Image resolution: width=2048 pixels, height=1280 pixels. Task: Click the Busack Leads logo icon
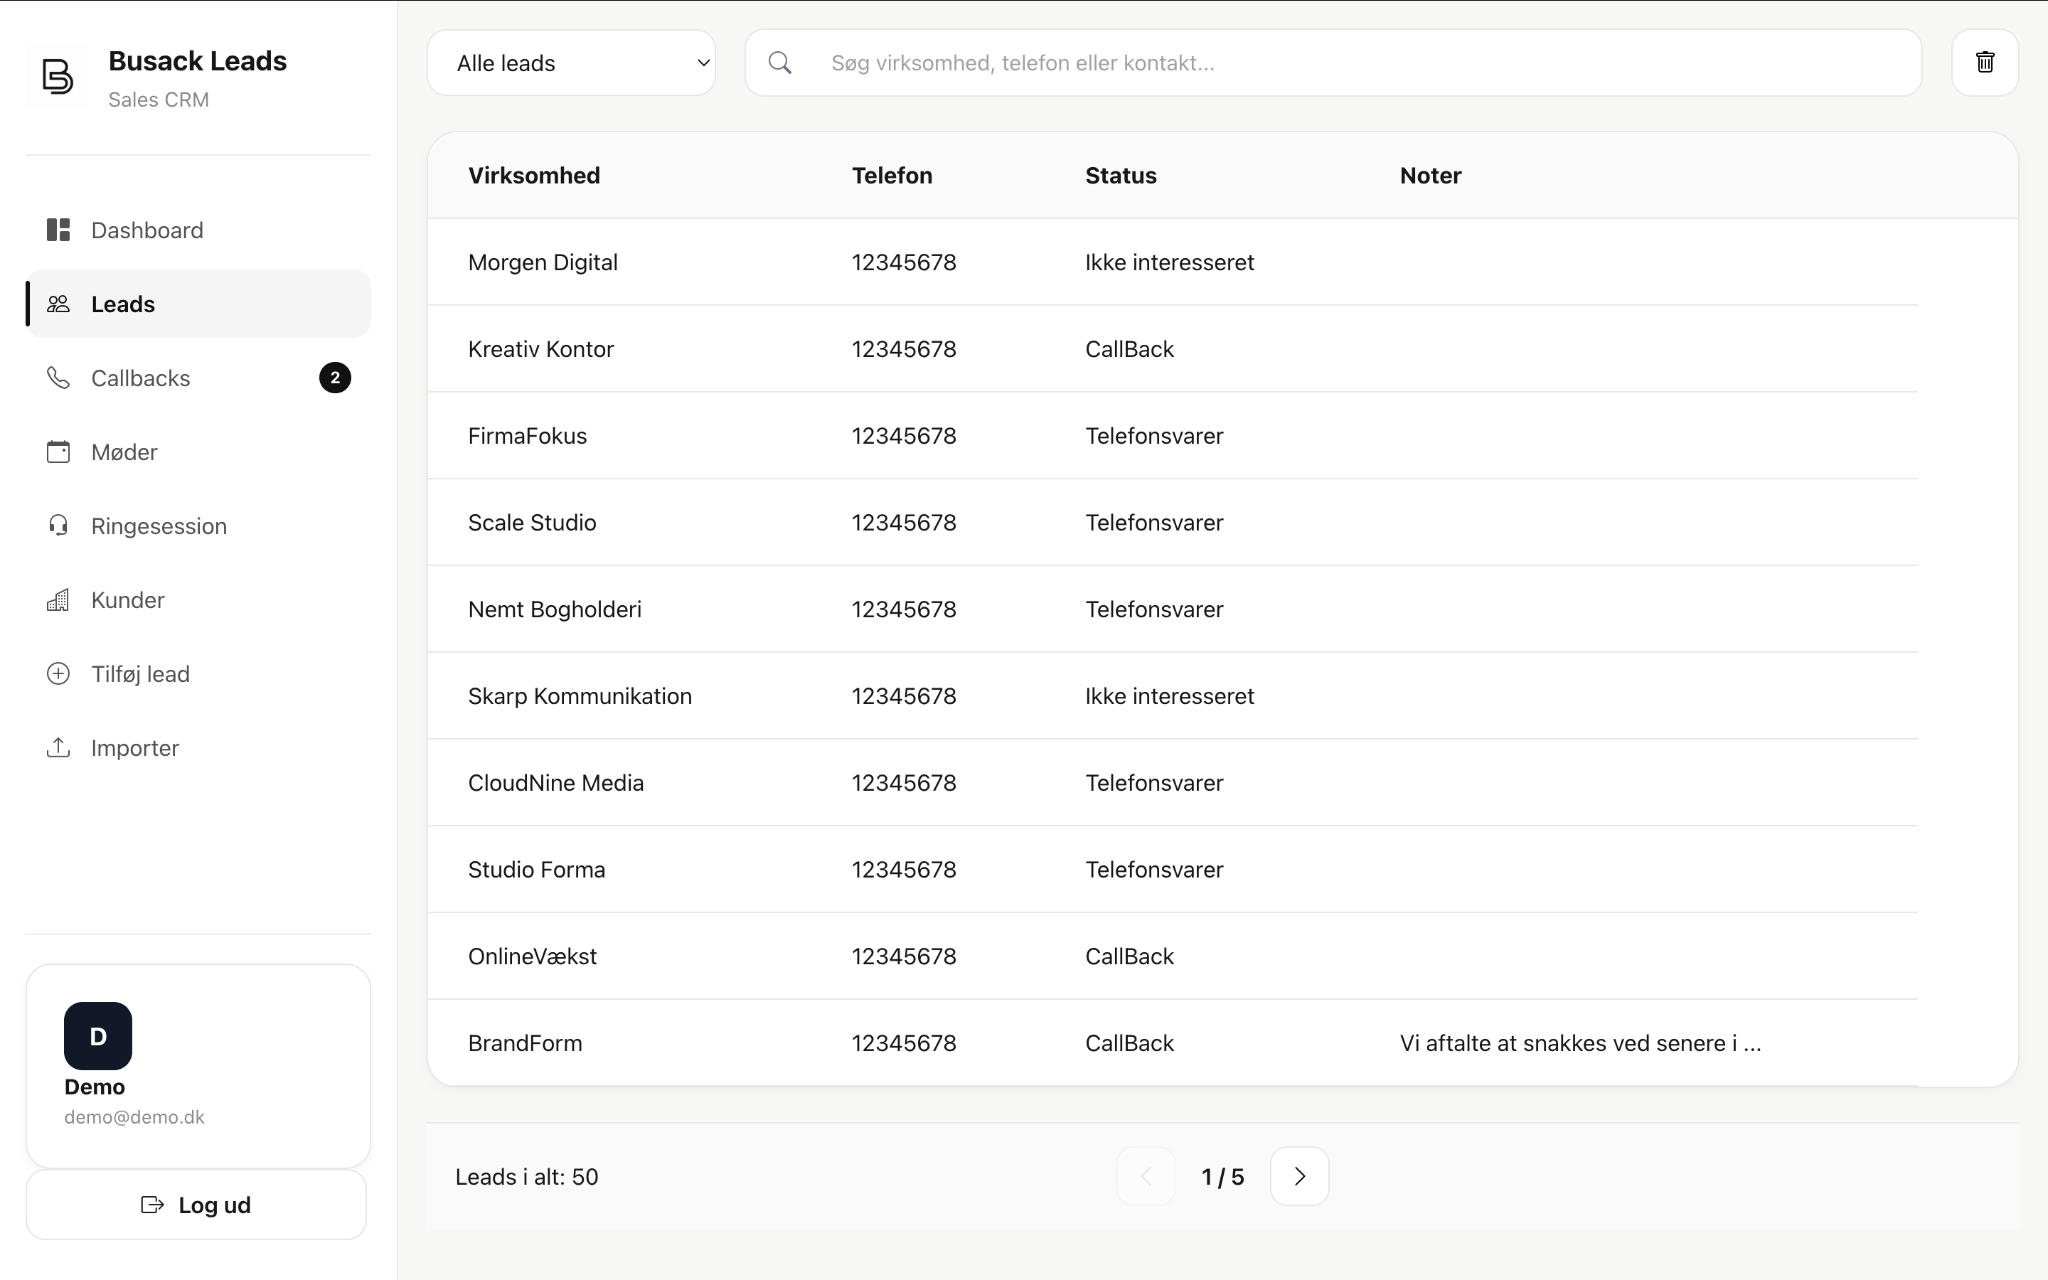tap(57, 77)
